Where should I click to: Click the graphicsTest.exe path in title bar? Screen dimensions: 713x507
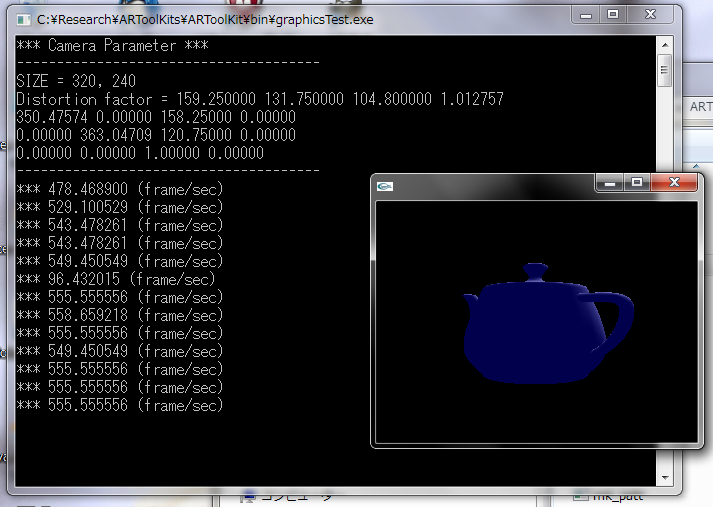[205, 20]
